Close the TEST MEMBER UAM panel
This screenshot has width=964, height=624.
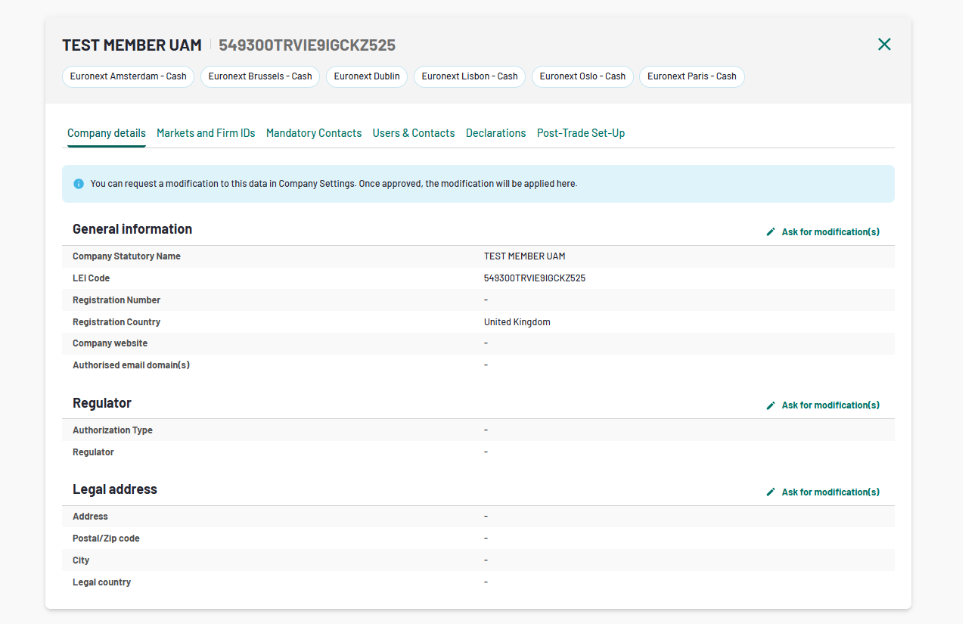[884, 44]
